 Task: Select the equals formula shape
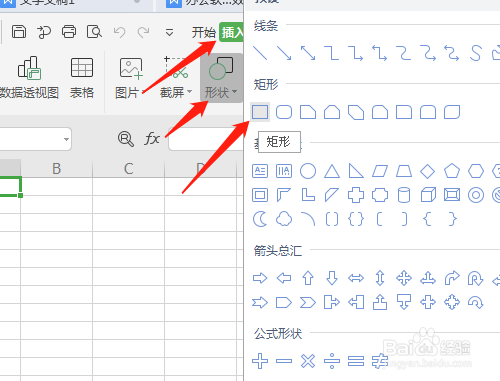pos(356,361)
